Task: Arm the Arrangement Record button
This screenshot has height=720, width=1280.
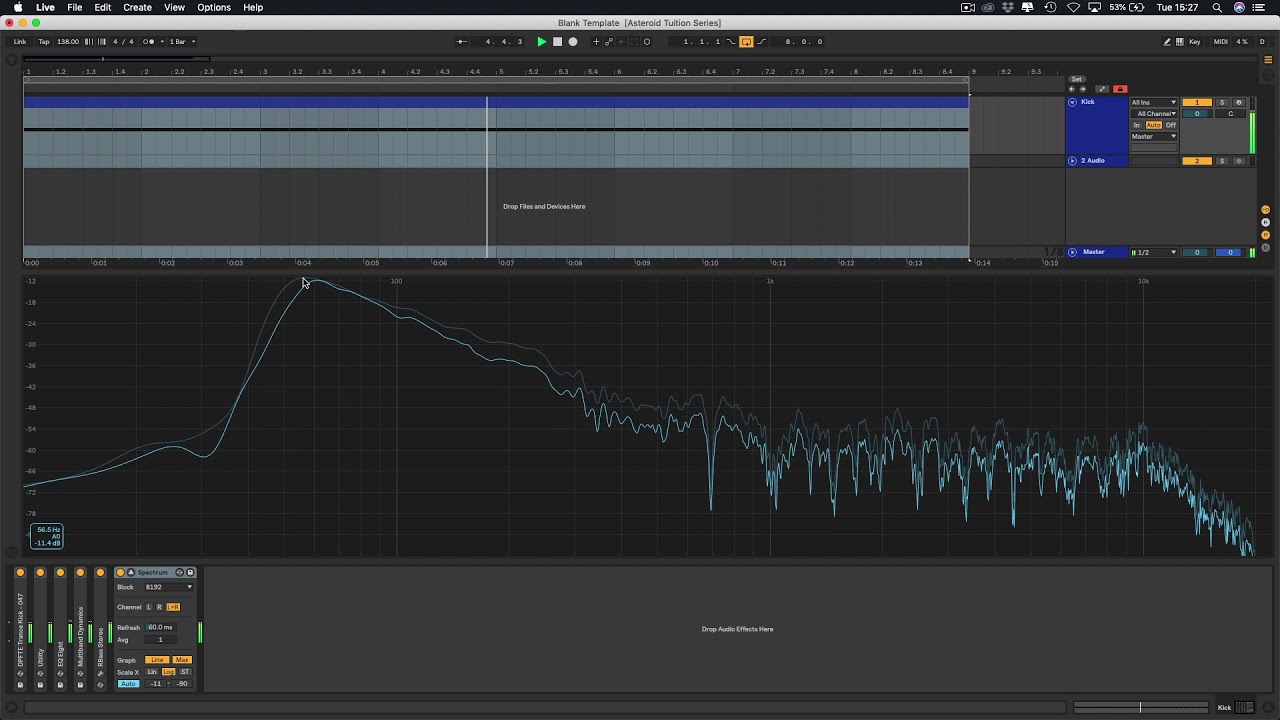Action: (x=573, y=42)
